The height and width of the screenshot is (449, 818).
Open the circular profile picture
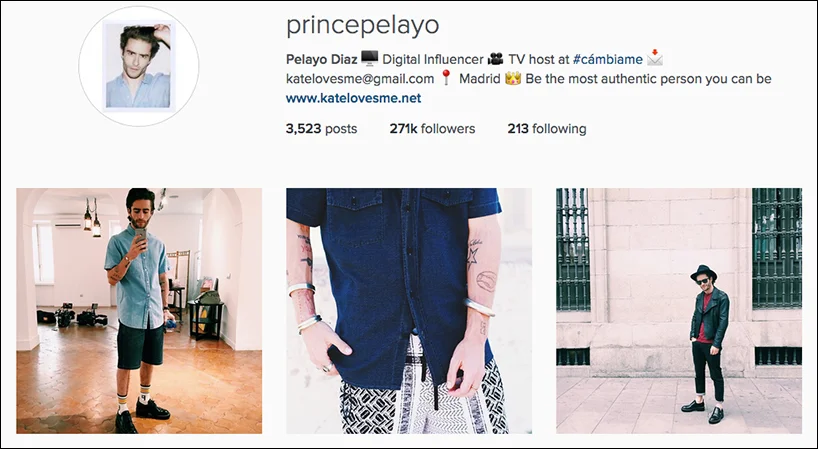pyautogui.click(x=139, y=66)
